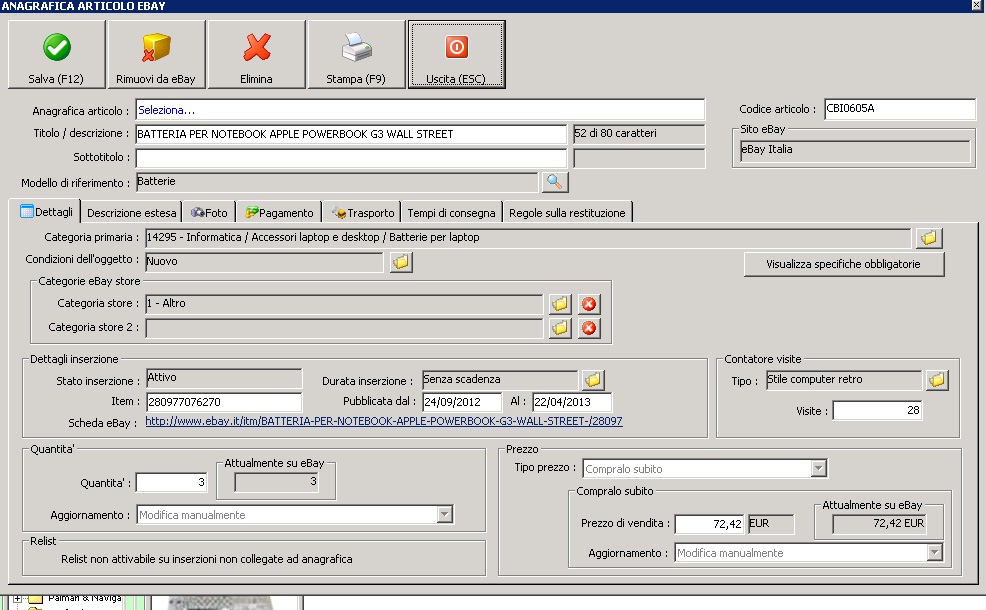Viewport: 986px width, 610px height.
Task: Open folder picker for Condizioni dell'oggetto
Action: tap(401, 262)
